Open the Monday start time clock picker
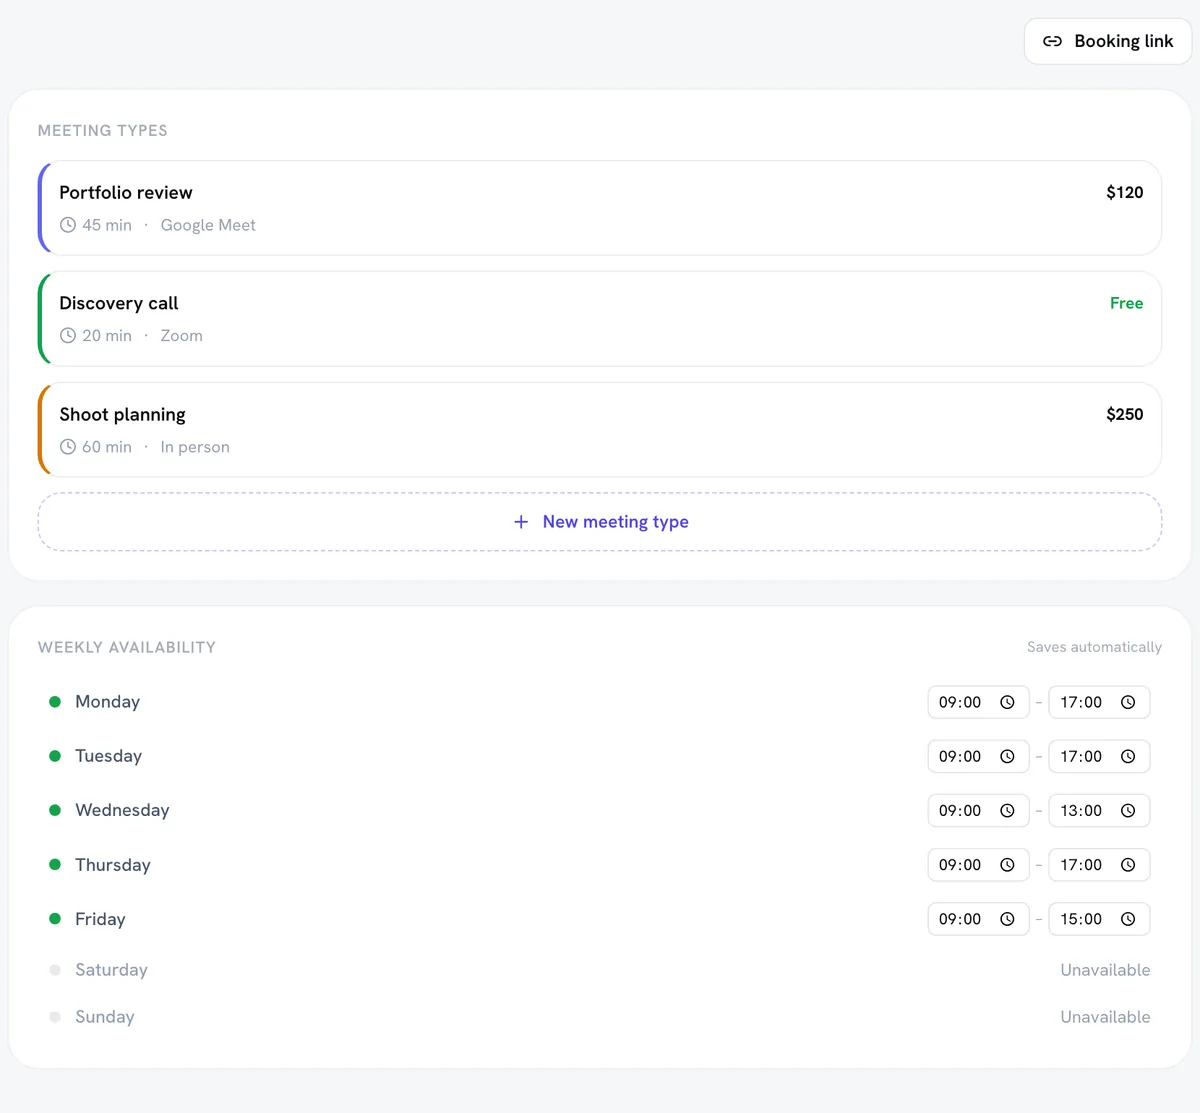The image size is (1200, 1113). tap(1007, 702)
